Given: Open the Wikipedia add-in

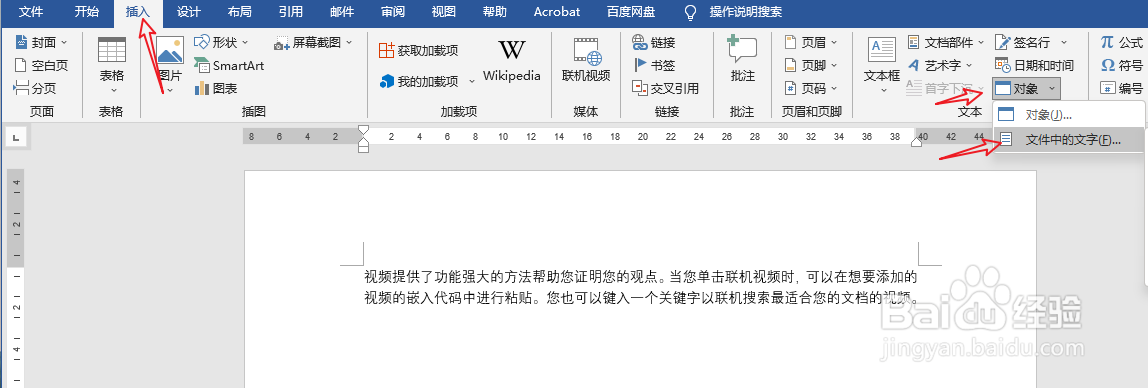Looking at the screenshot, I should point(512,60).
